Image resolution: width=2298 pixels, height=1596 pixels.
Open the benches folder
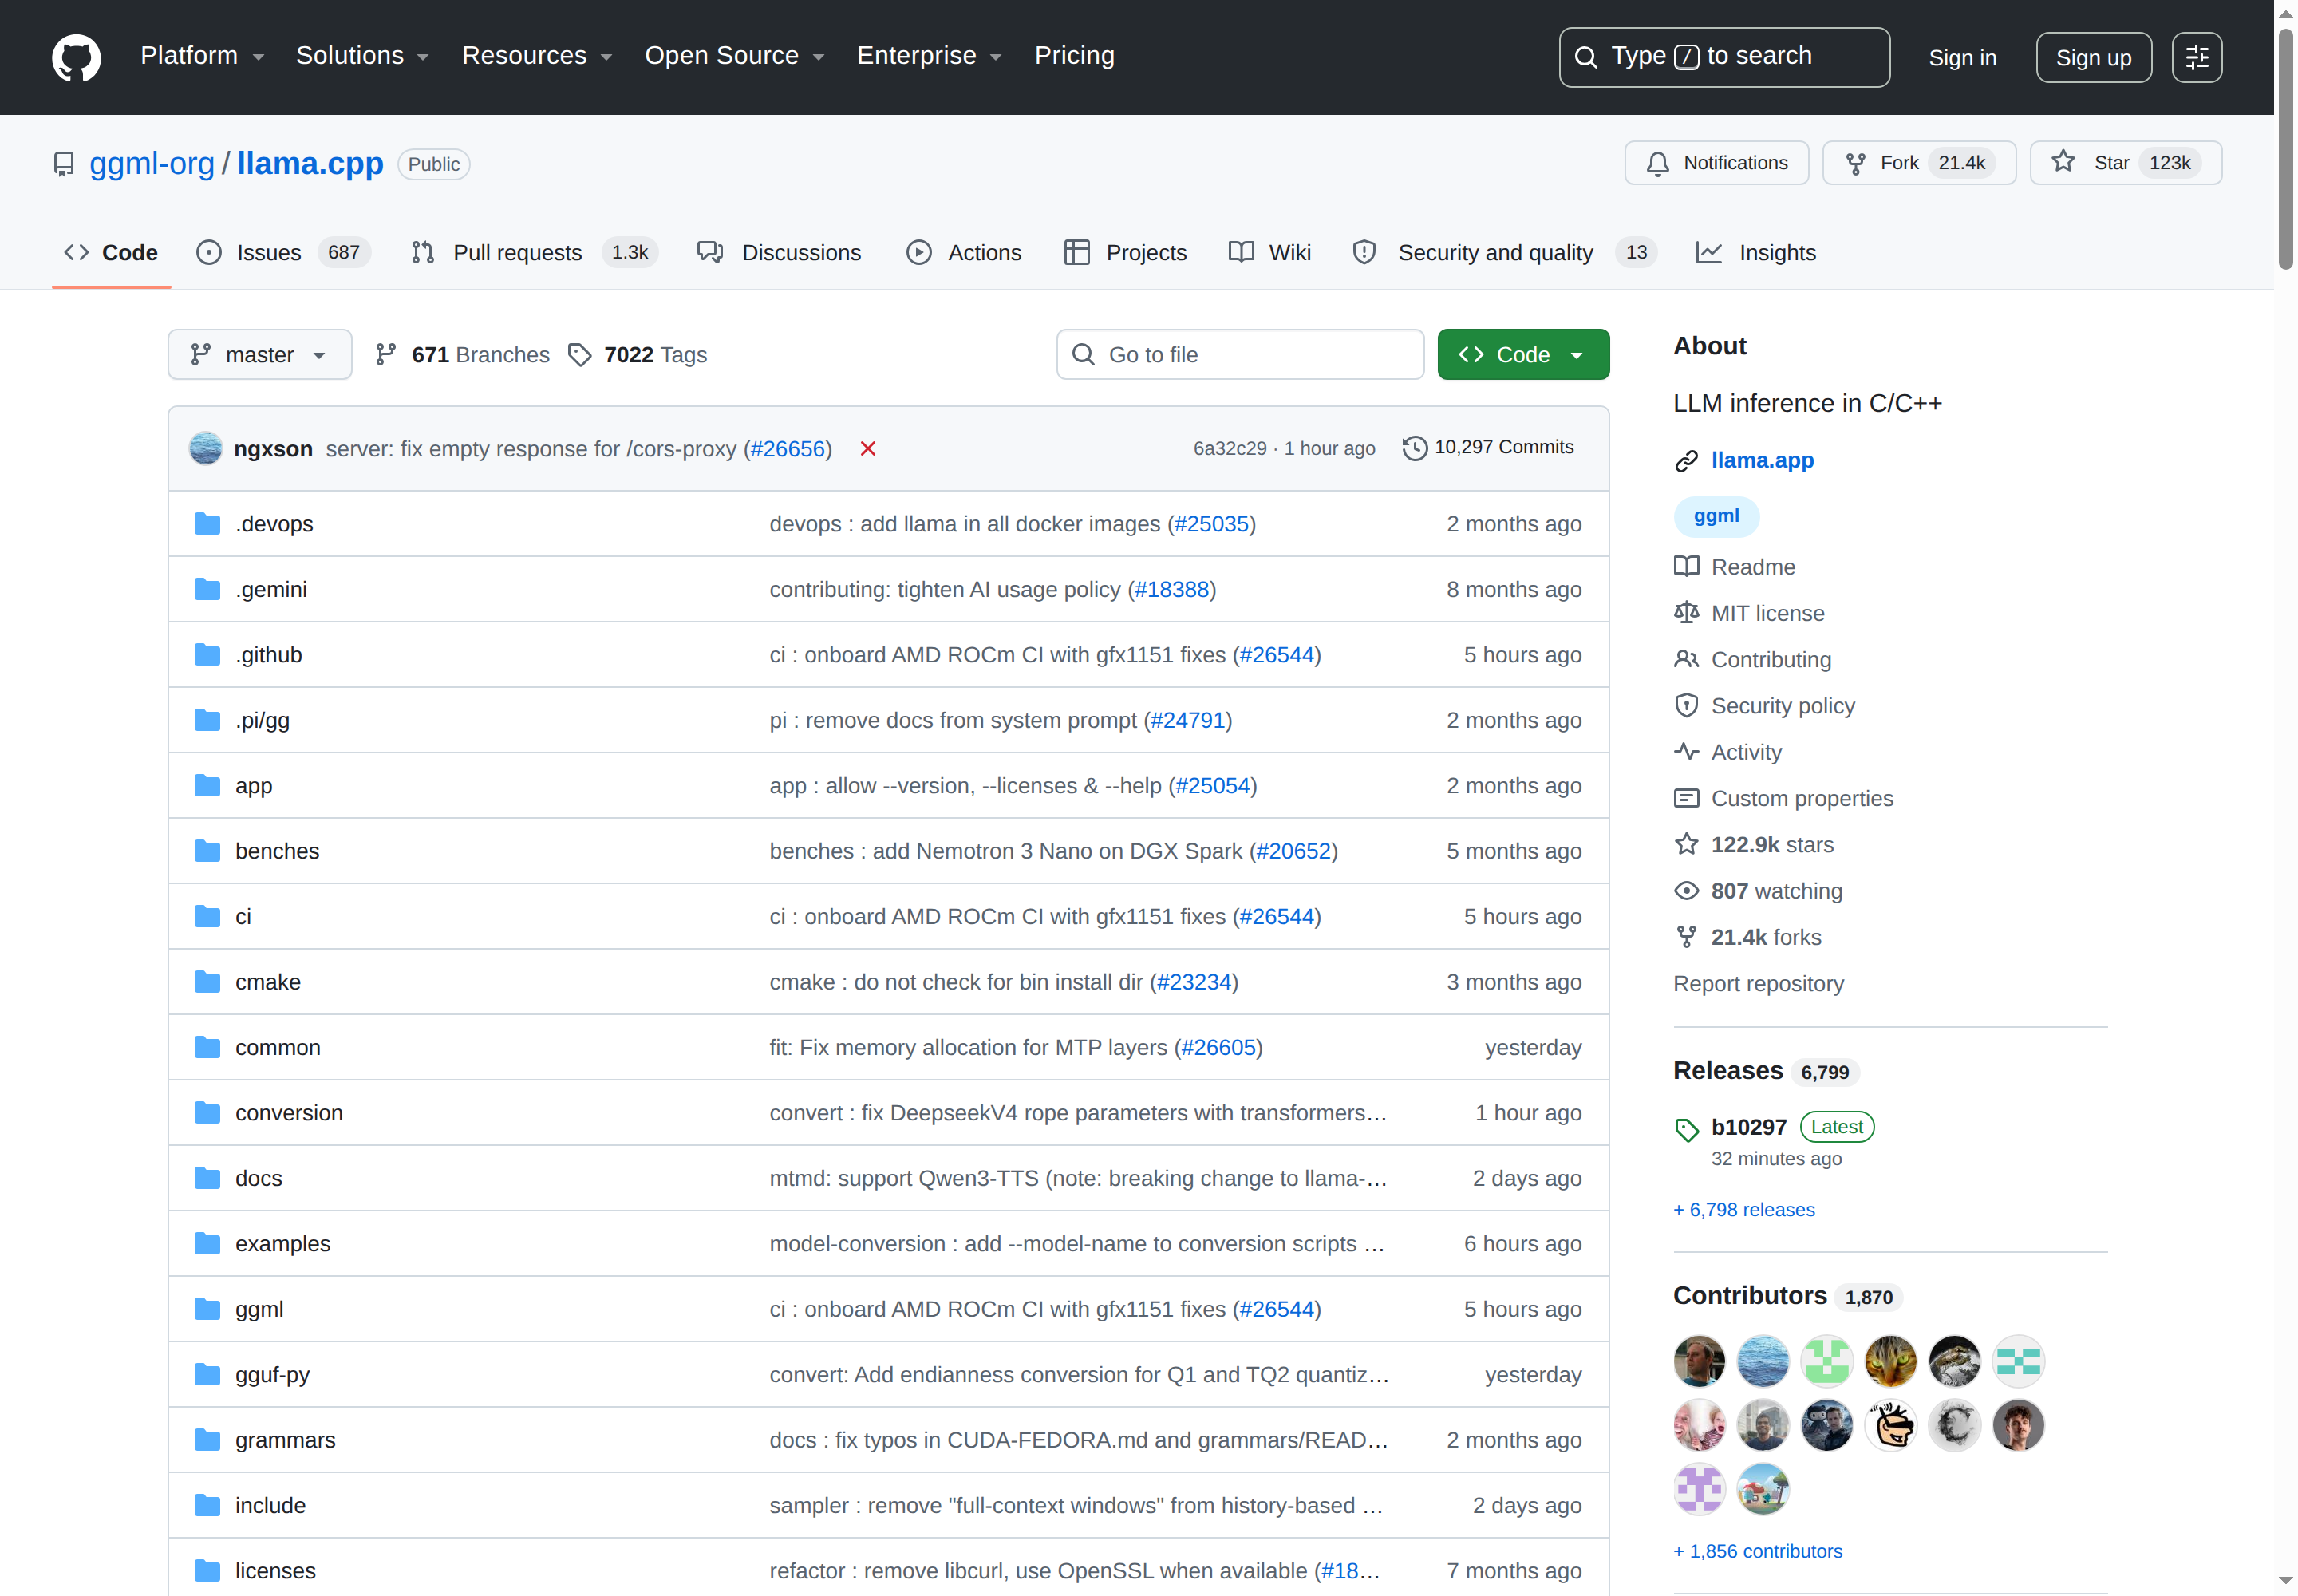[x=277, y=851]
